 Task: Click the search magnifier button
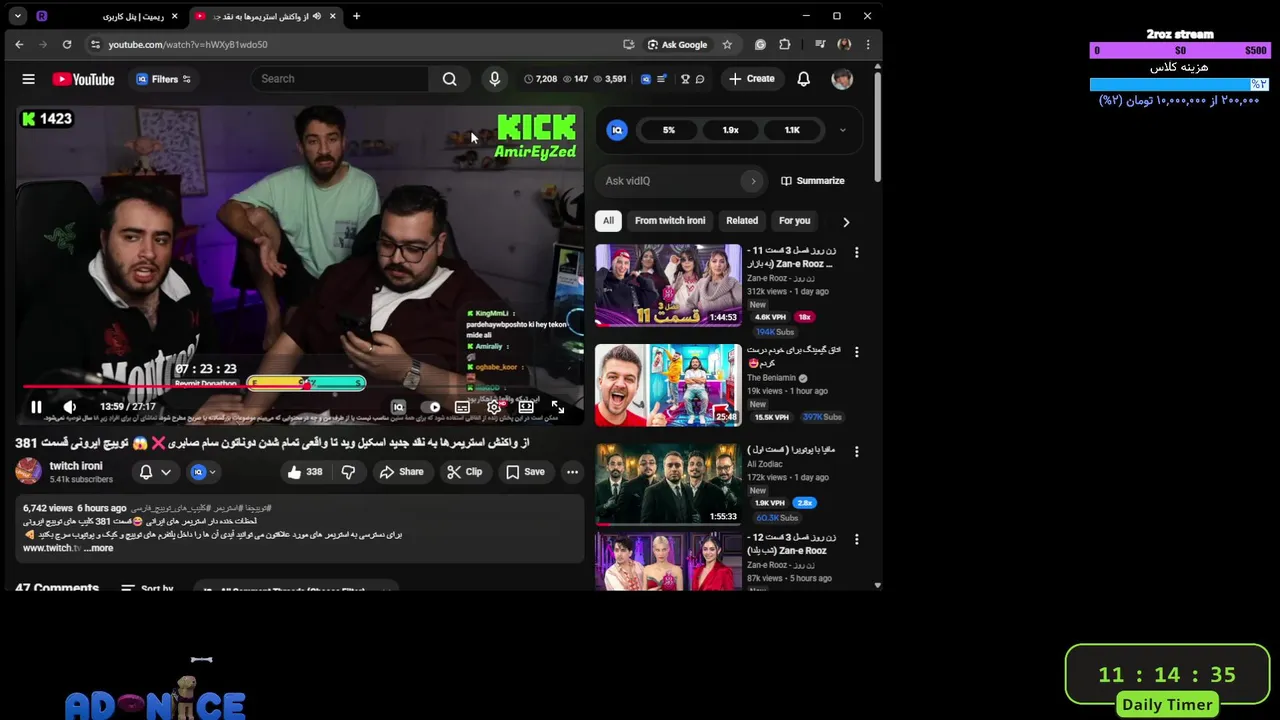tap(450, 79)
